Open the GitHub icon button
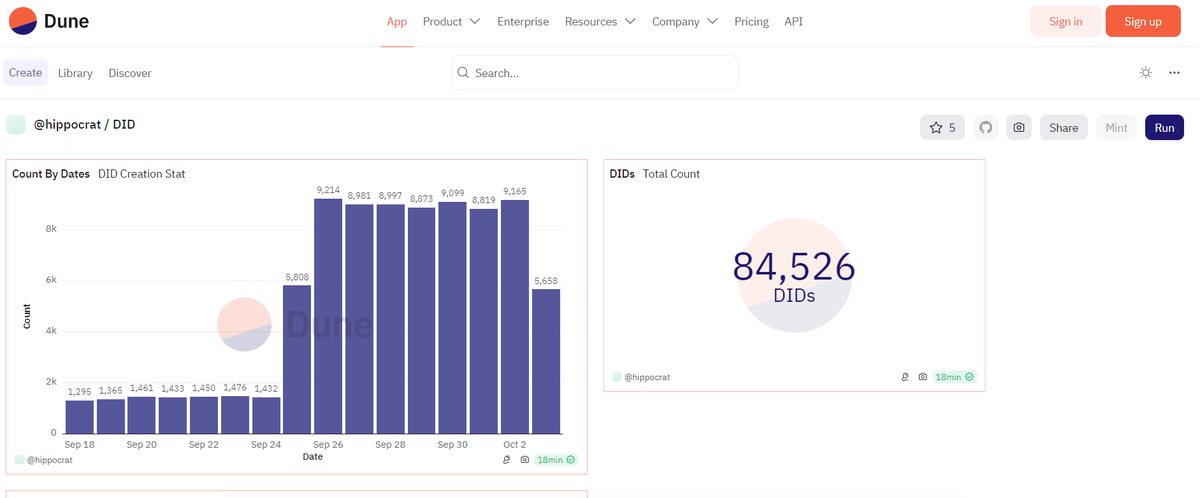1200x498 pixels. pyautogui.click(x=986, y=128)
